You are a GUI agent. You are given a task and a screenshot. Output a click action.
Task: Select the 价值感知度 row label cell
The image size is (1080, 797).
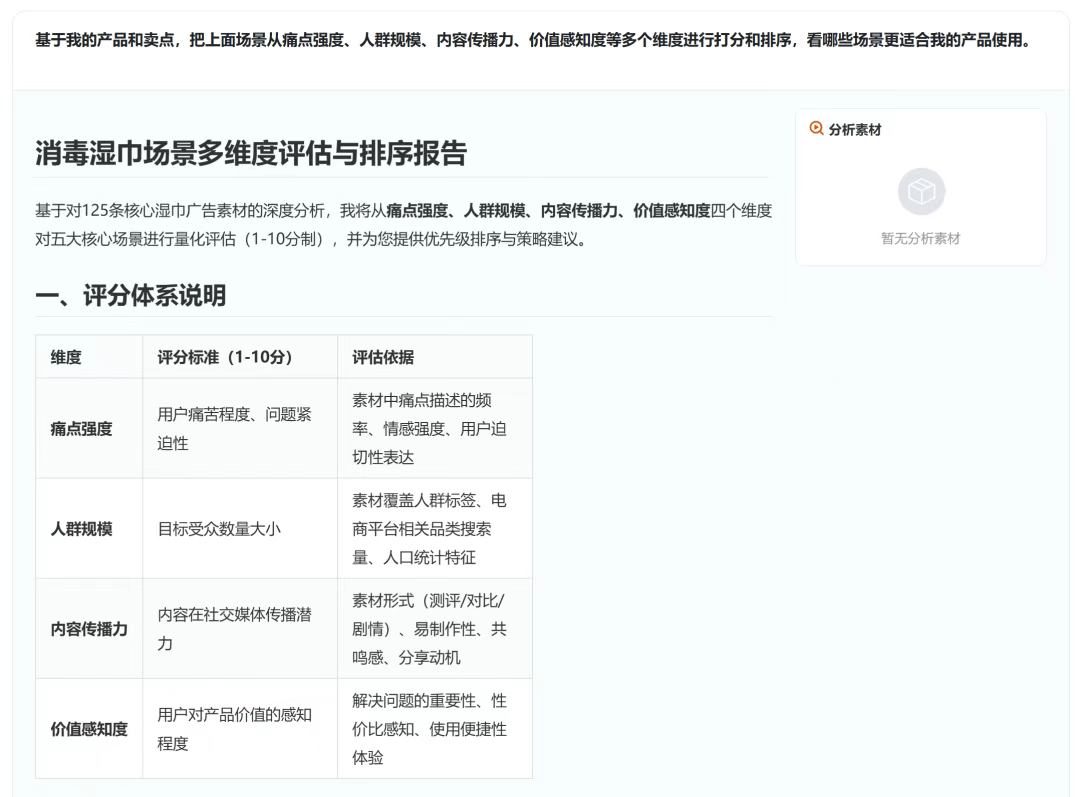pos(88,729)
